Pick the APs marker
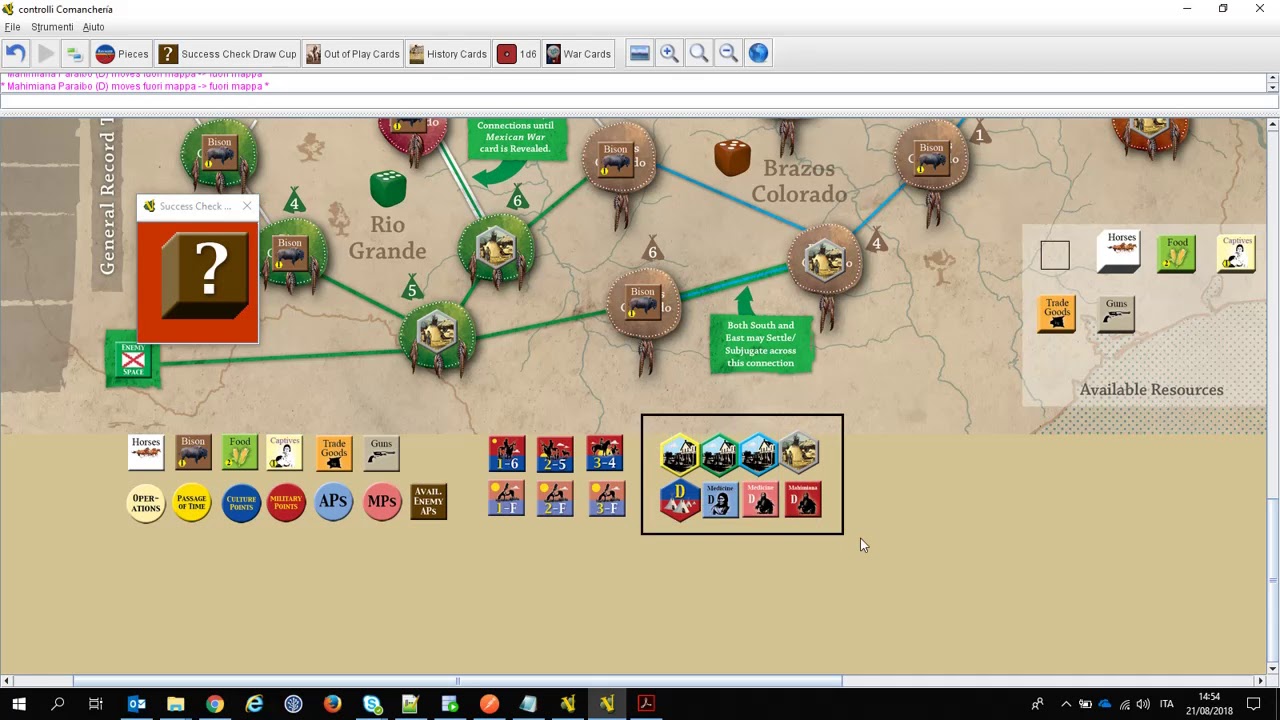Screen dimensions: 1280x720 334,501
